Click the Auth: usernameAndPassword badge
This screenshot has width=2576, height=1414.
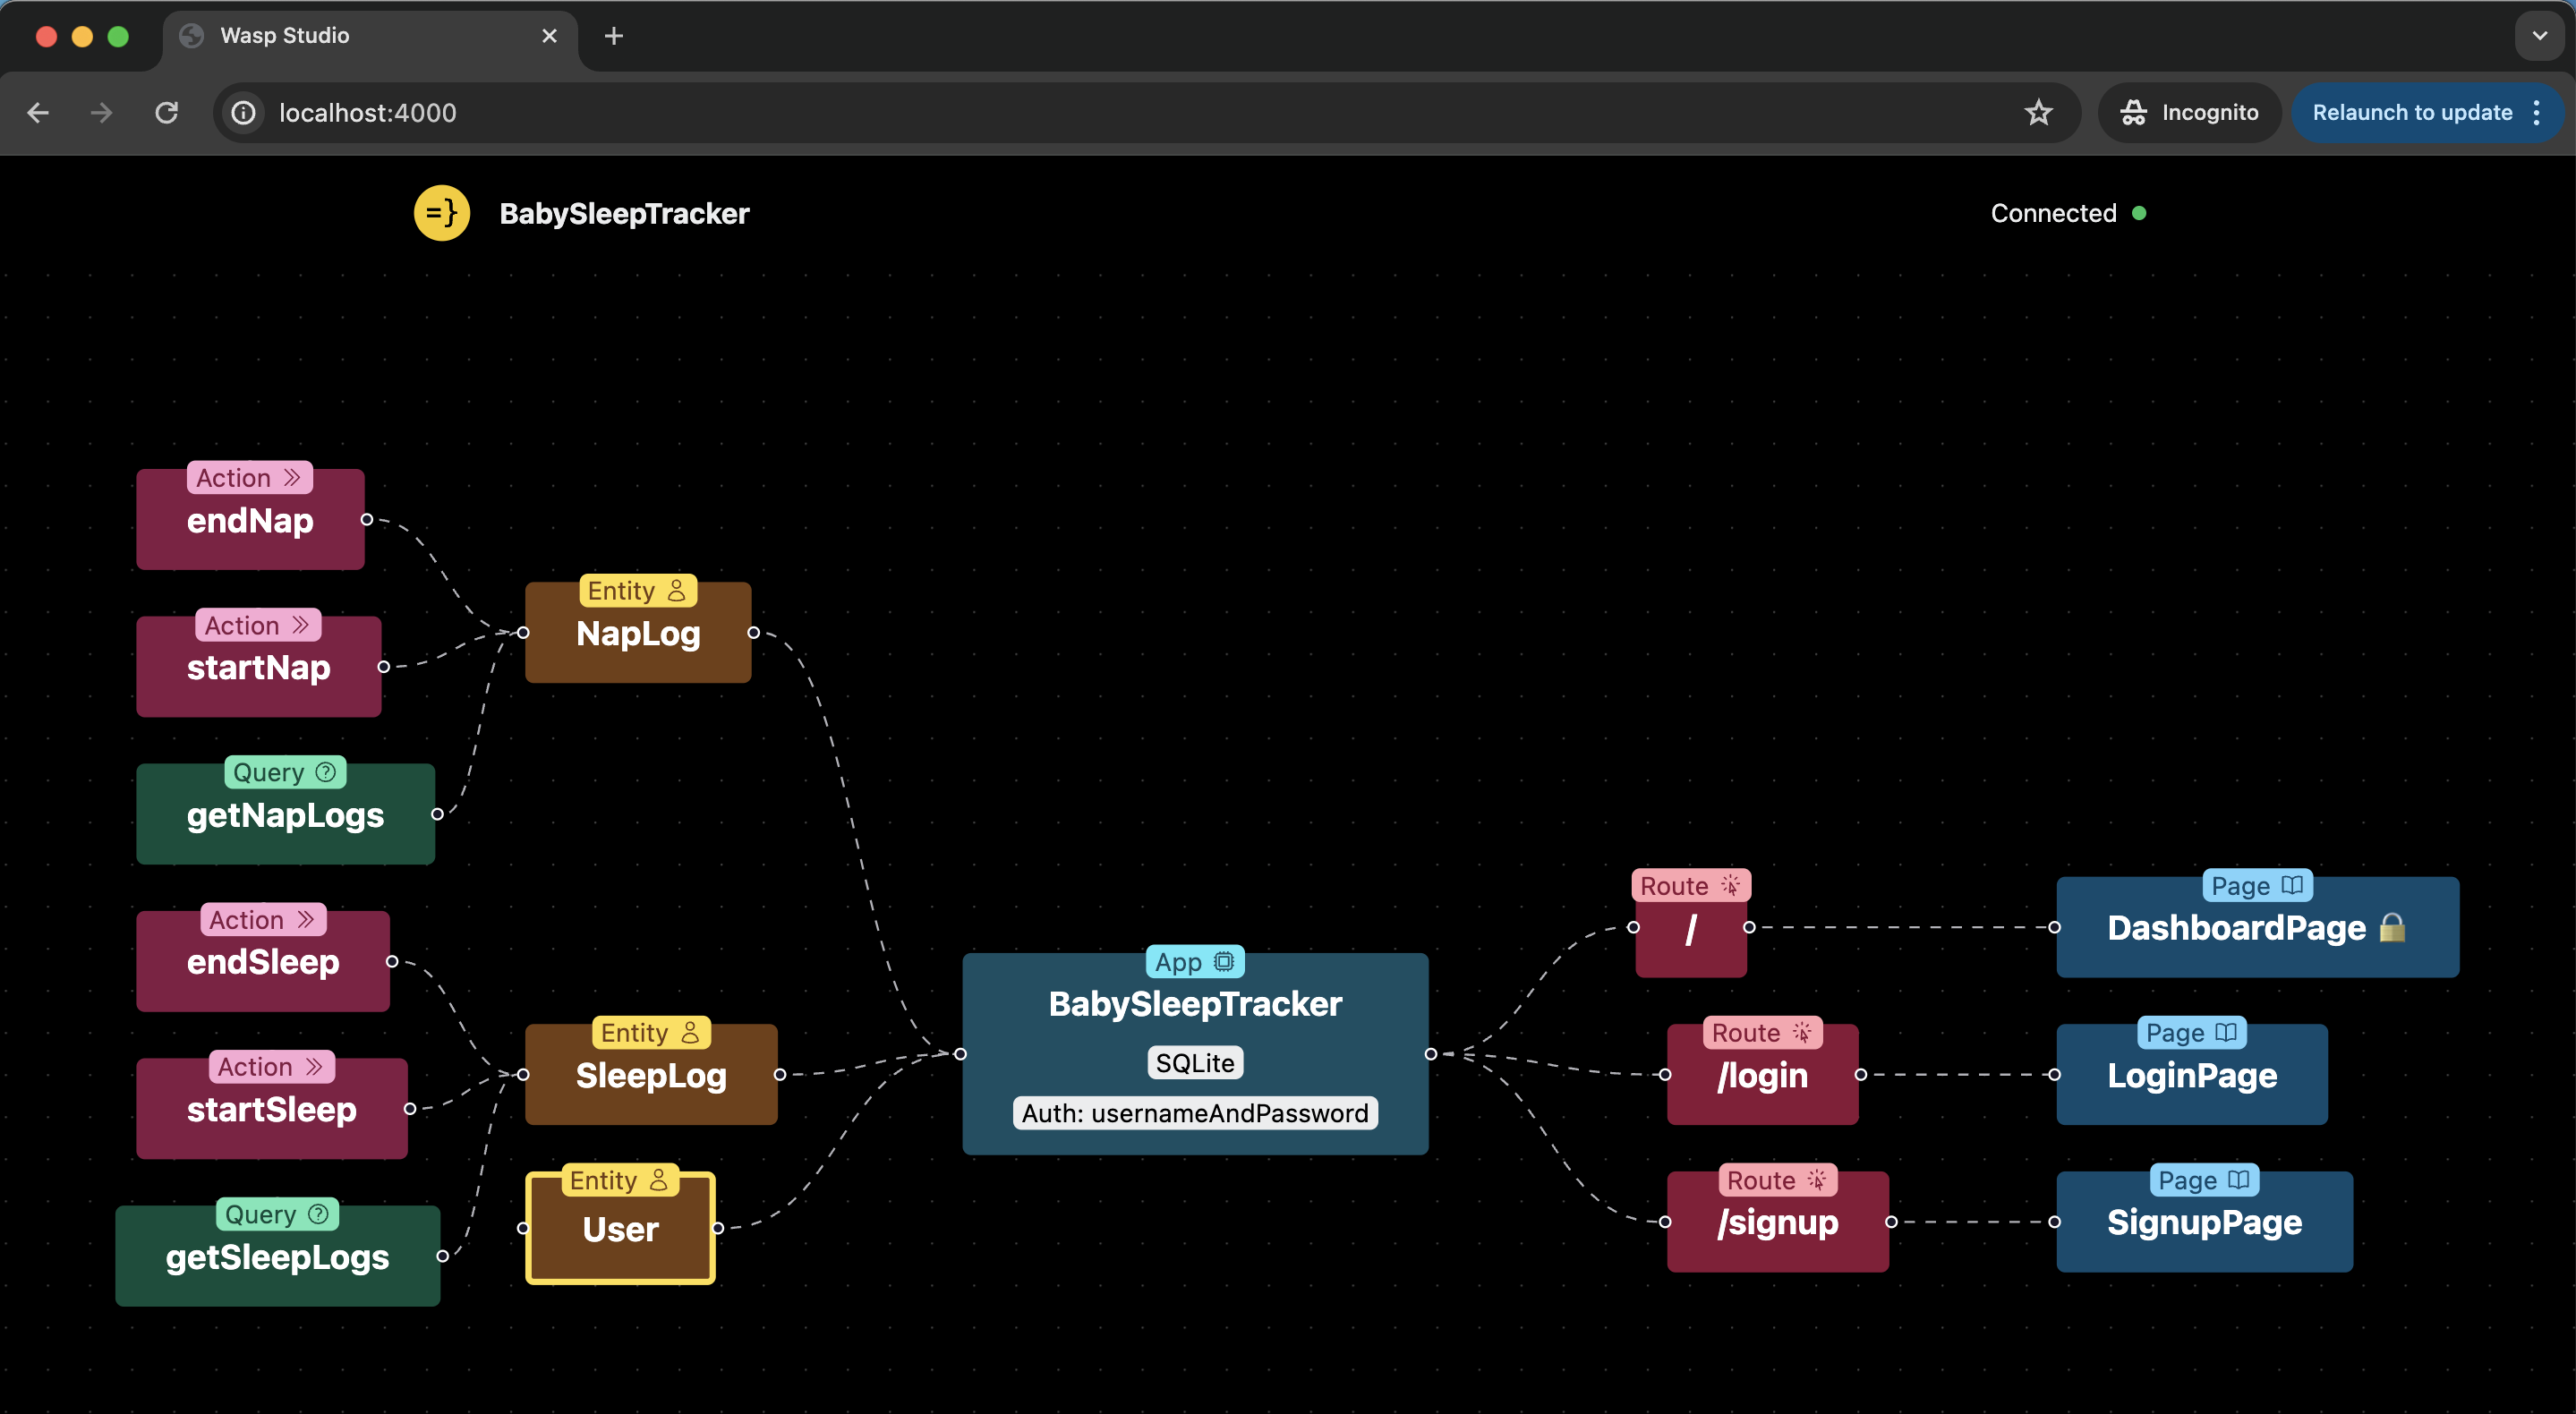(1195, 1111)
